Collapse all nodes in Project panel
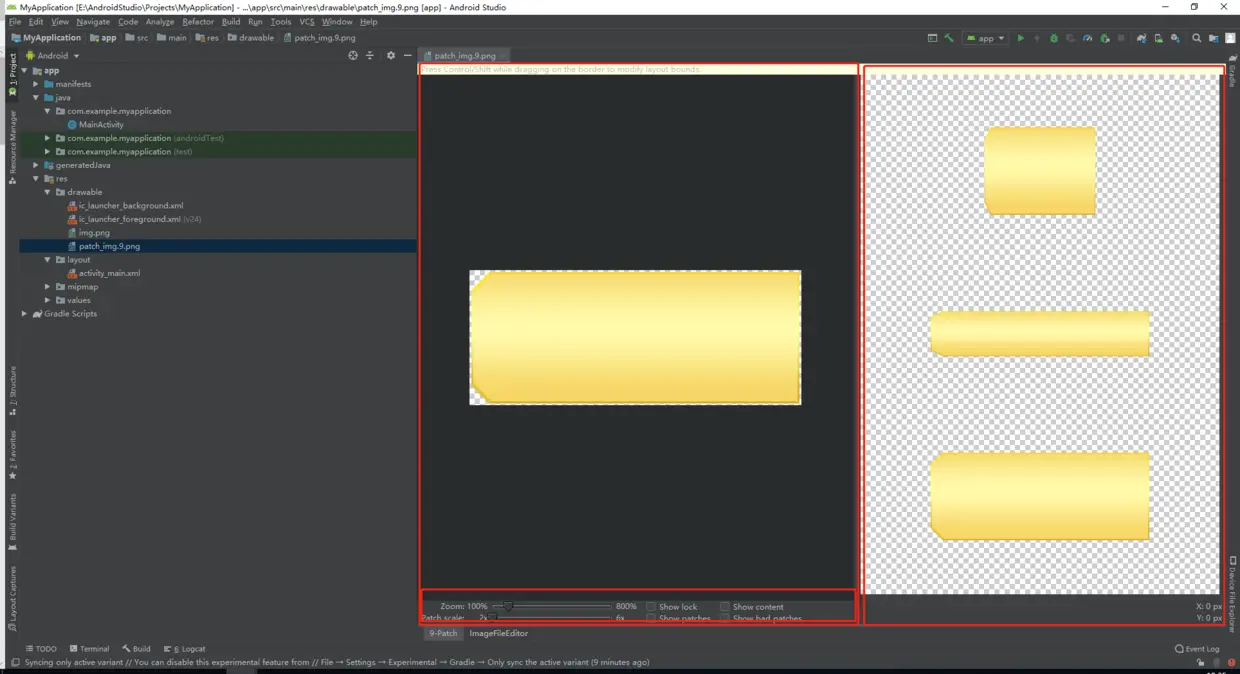Image resolution: width=1240 pixels, height=674 pixels. coord(370,55)
